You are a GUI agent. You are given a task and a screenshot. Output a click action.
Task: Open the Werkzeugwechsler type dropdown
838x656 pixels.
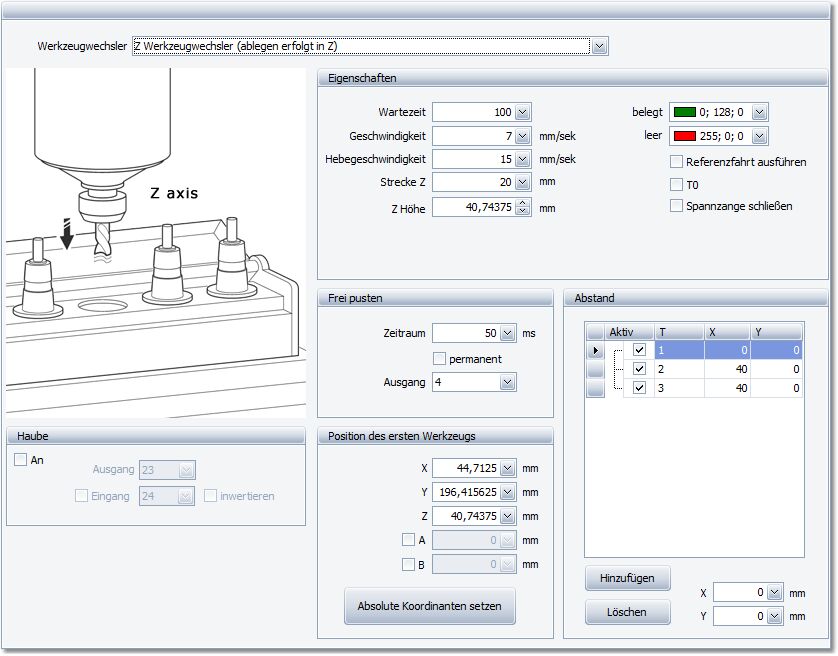598,46
